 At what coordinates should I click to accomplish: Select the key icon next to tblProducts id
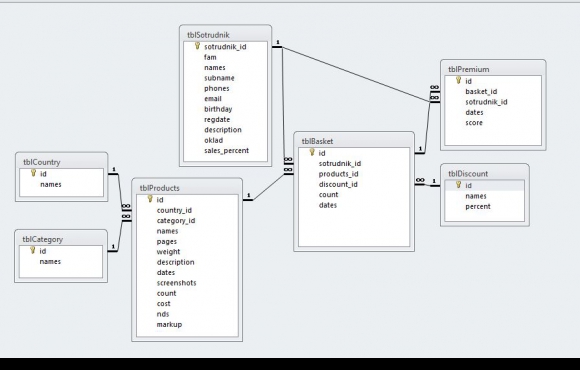(x=150, y=199)
